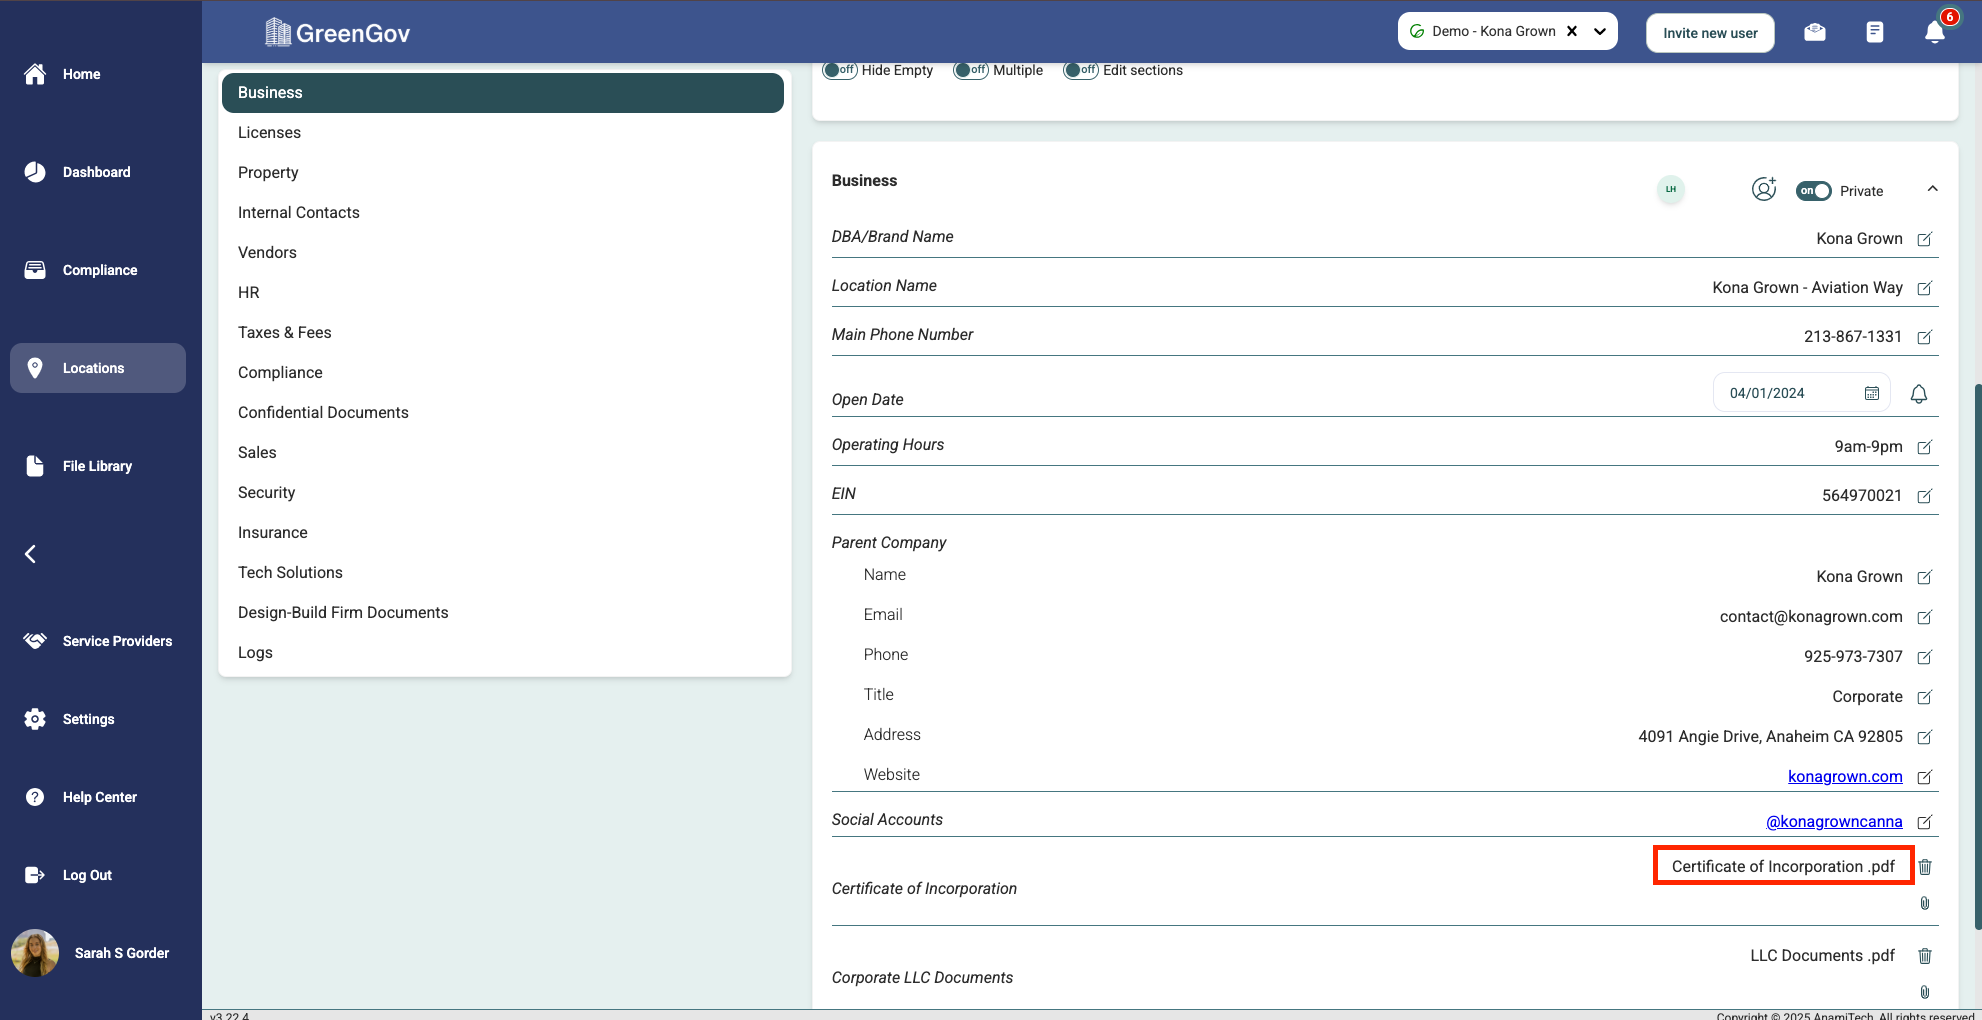Edit the Parent Company Address value
Image resolution: width=1982 pixels, height=1020 pixels.
[1925, 737]
